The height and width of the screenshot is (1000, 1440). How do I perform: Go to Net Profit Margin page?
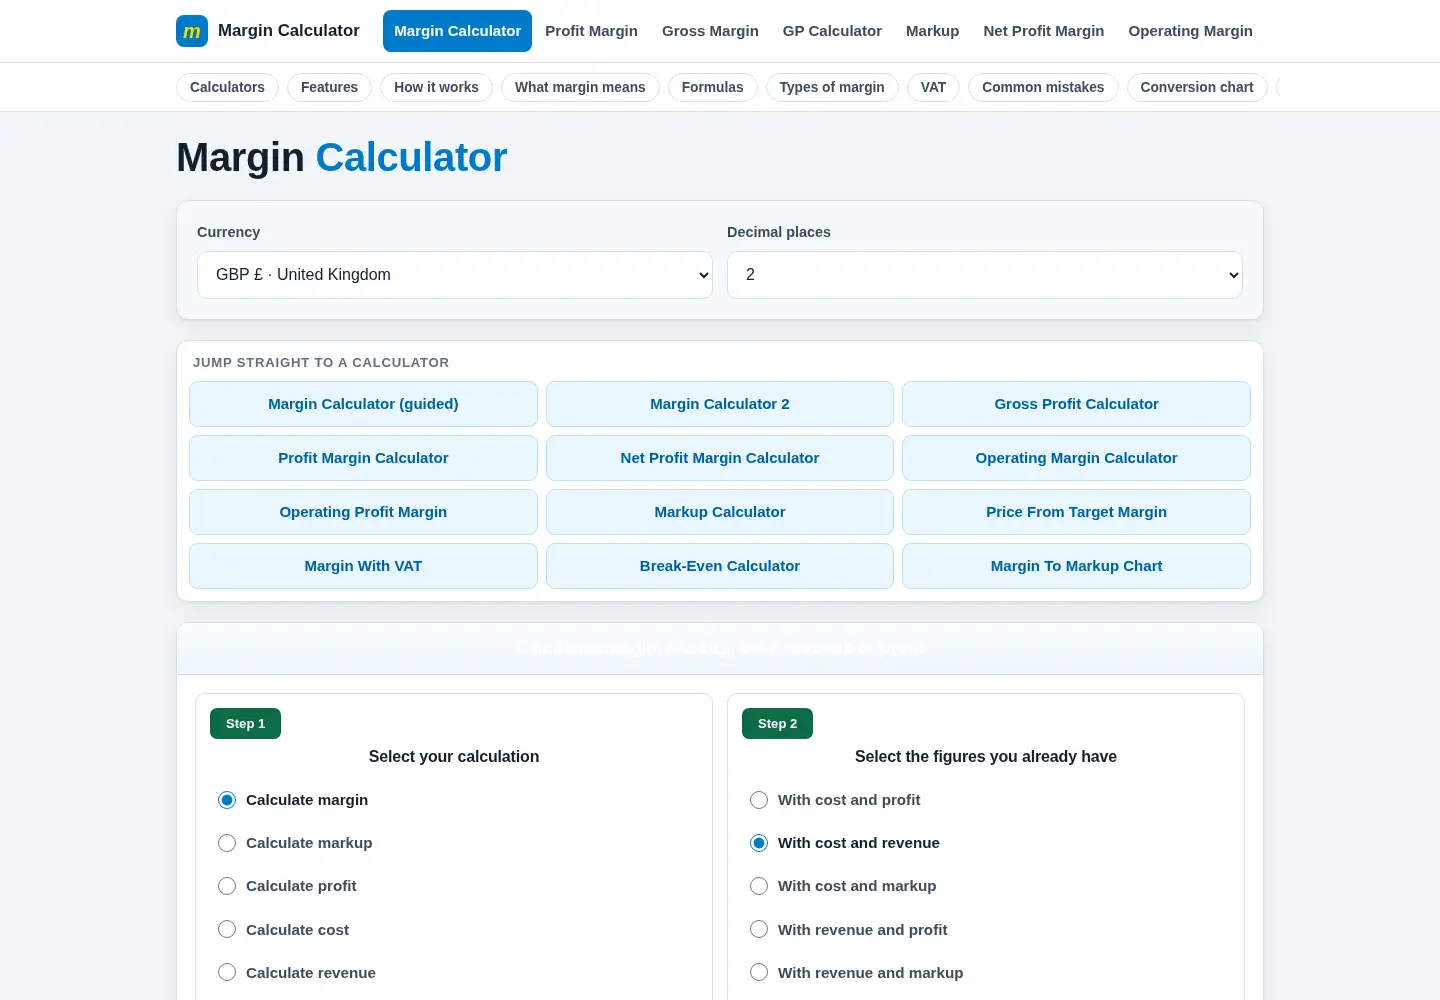[1044, 31]
